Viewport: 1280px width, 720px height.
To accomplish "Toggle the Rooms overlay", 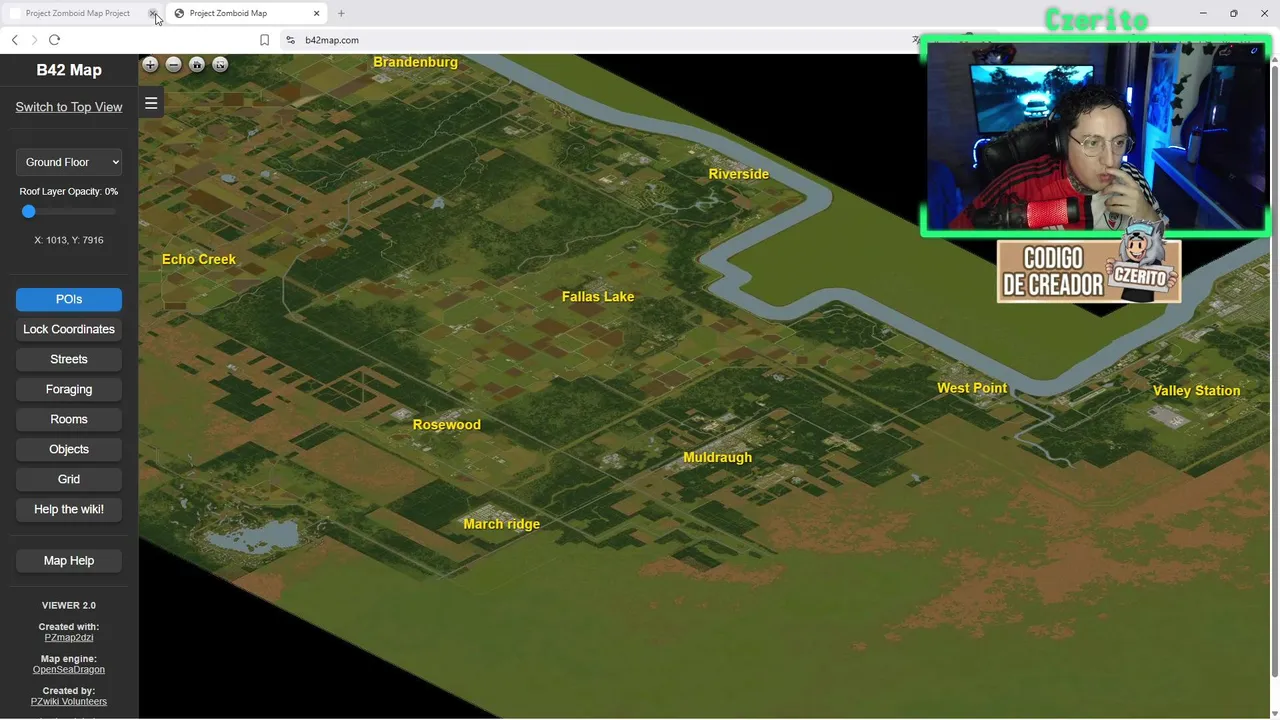I will 69,419.
